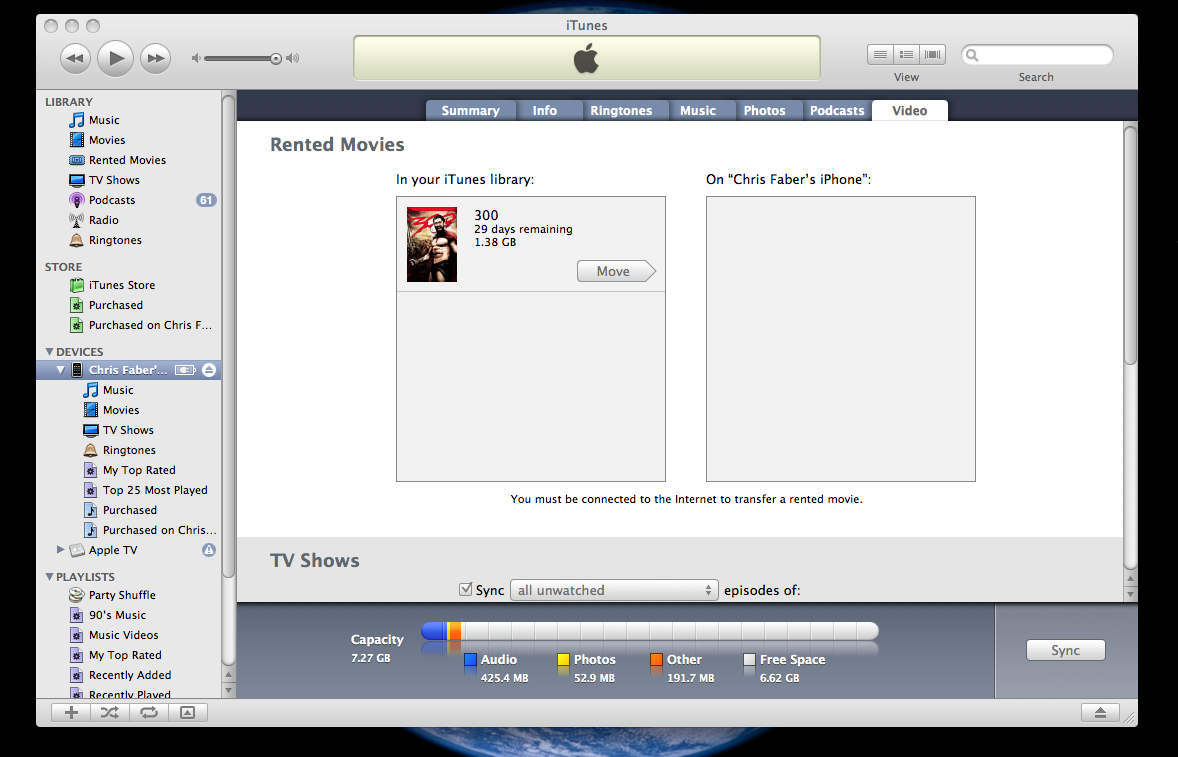The height and width of the screenshot is (757, 1178).
Task: Select Radio in the sidebar
Action: point(104,220)
